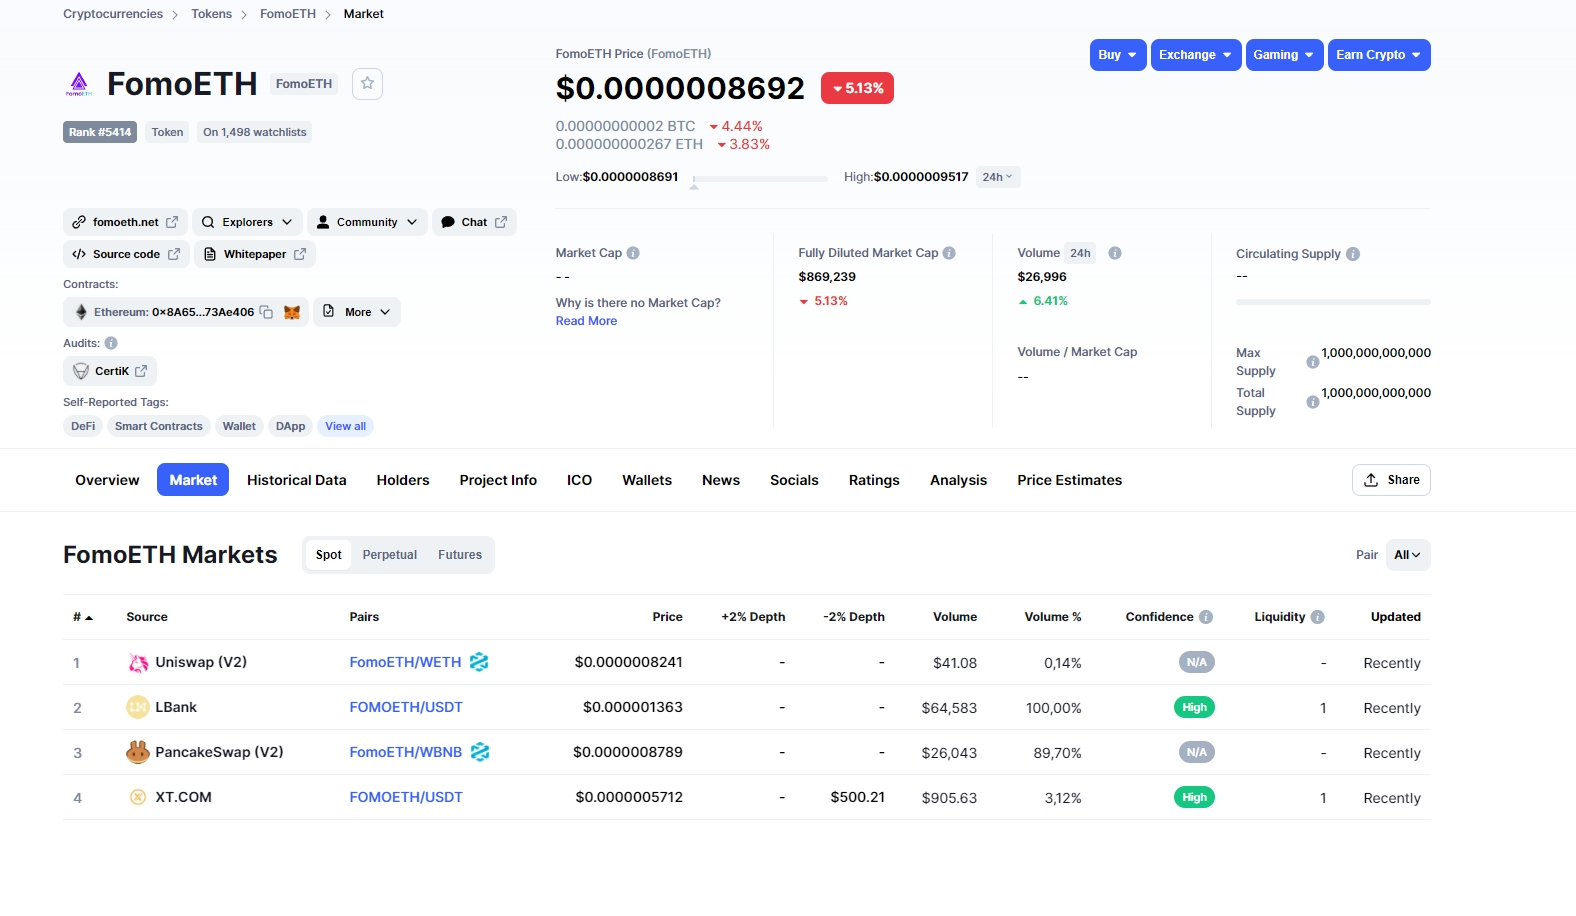Open Whitepaper external link
The height and width of the screenshot is (916, 1576).
pyautogui.click(x=255, y=254)
